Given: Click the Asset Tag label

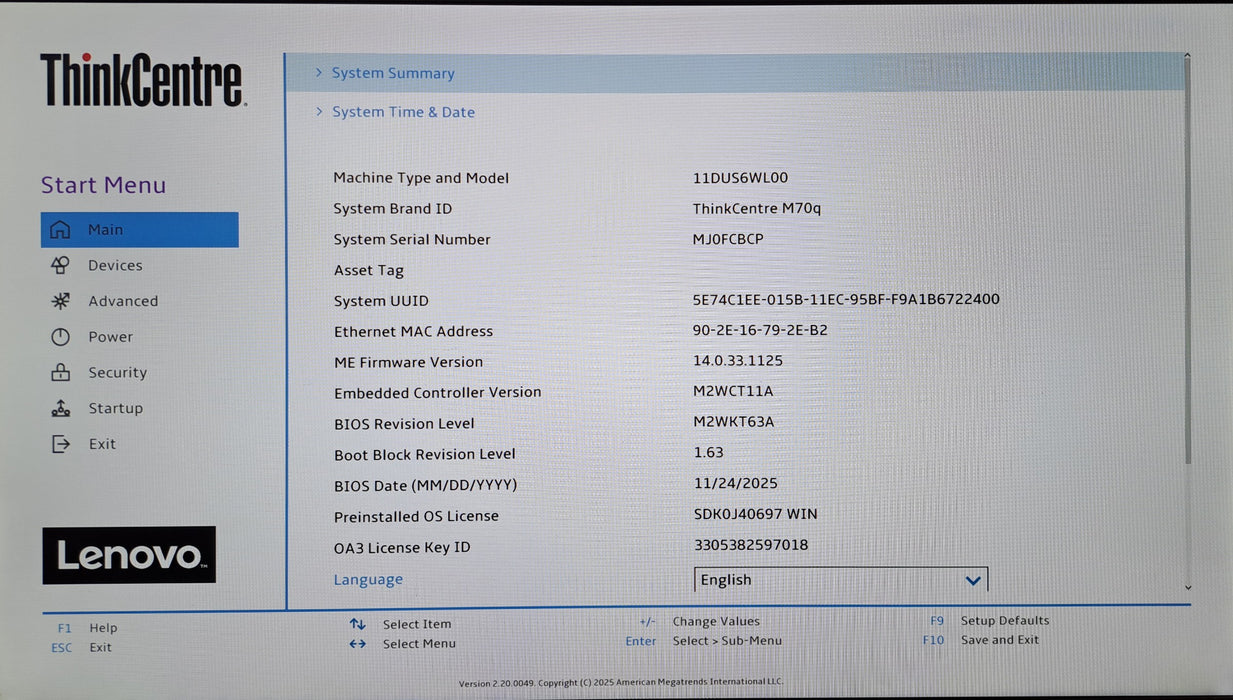Looking at the screenshot, I should pyautogui.click(x=369, y=270).
